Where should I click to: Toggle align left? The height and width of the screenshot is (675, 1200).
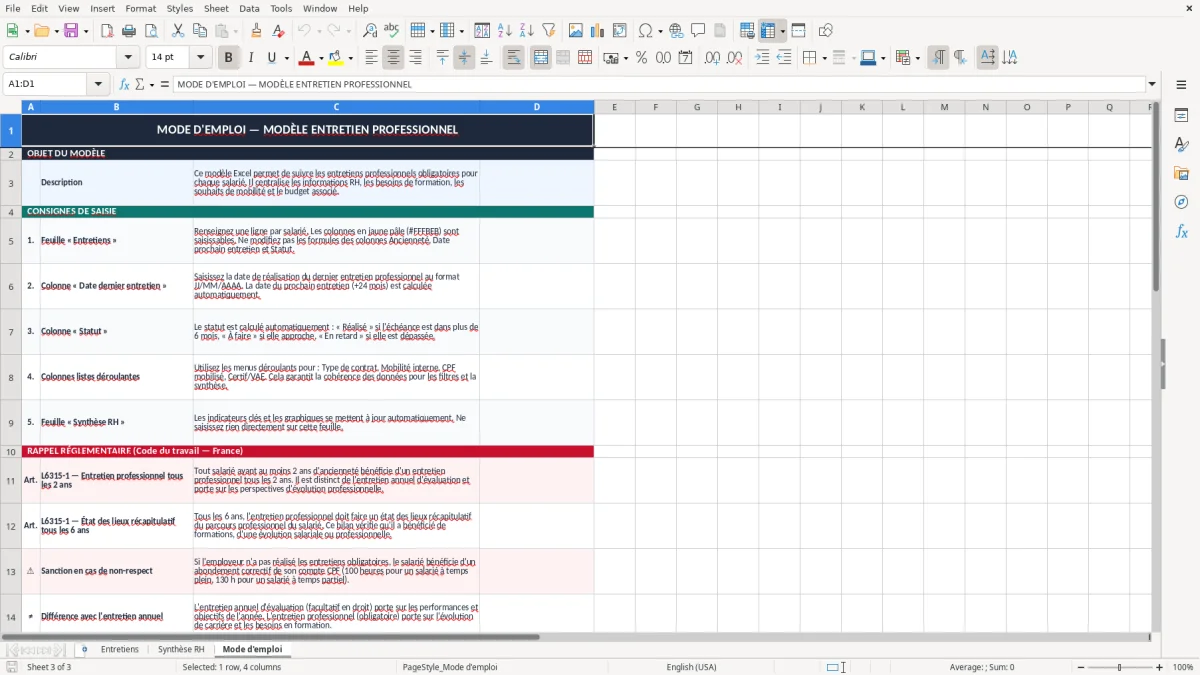coord(371,58)
